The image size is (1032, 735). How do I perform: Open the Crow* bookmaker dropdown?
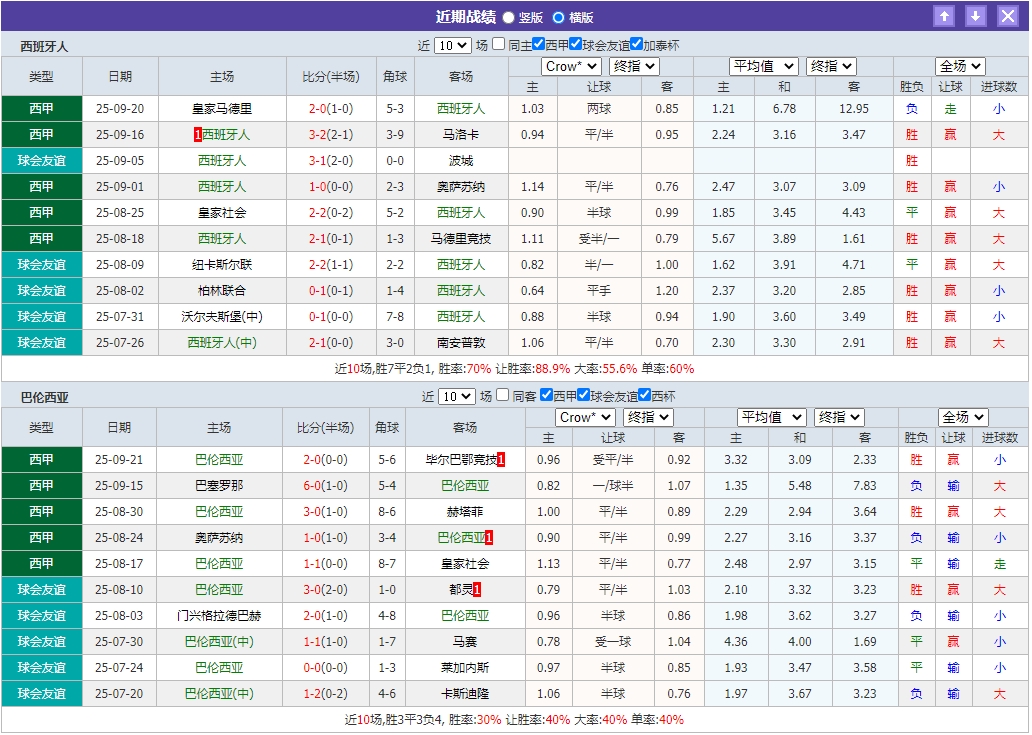point(570,66)
